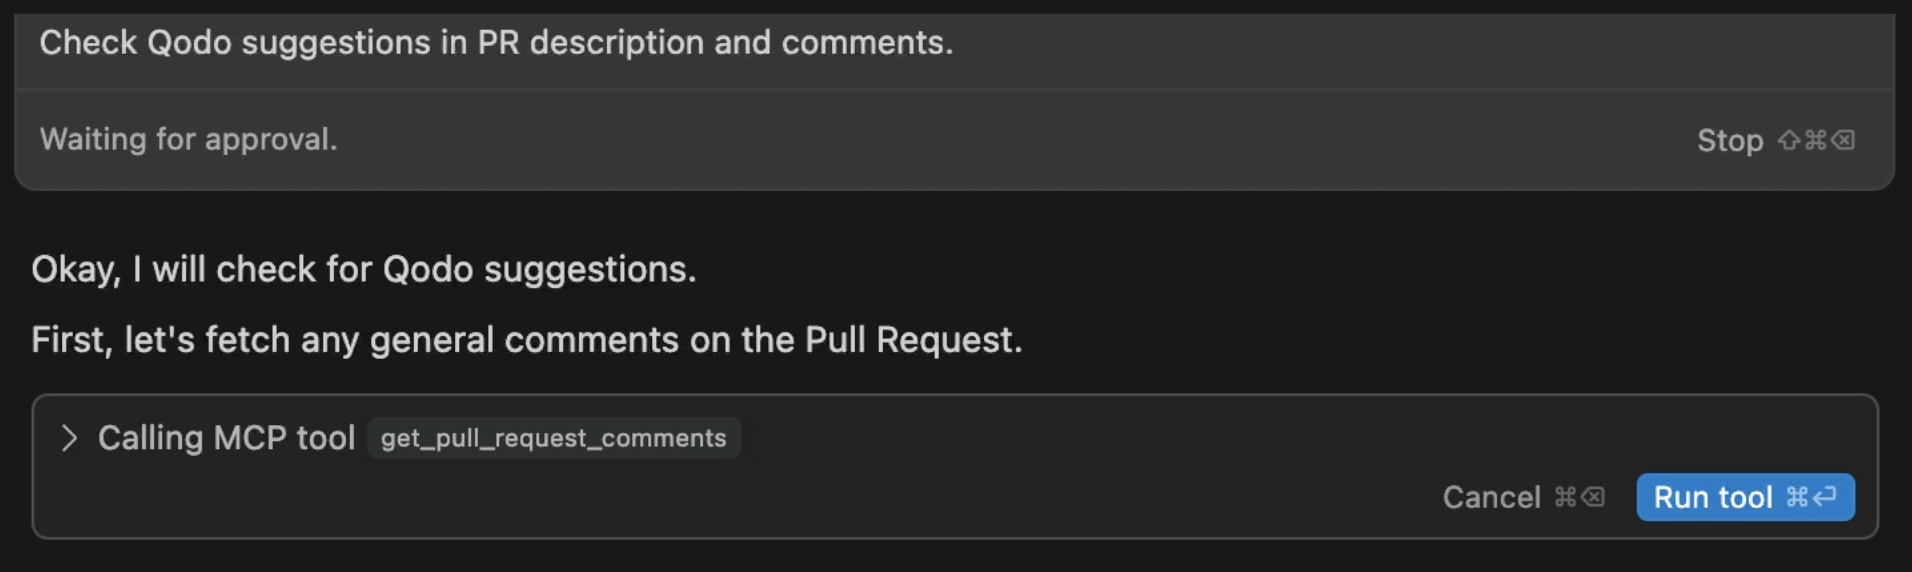Click the Okay, I will check message
Viewport: 1912px width, 572px height.
point(364,270)
